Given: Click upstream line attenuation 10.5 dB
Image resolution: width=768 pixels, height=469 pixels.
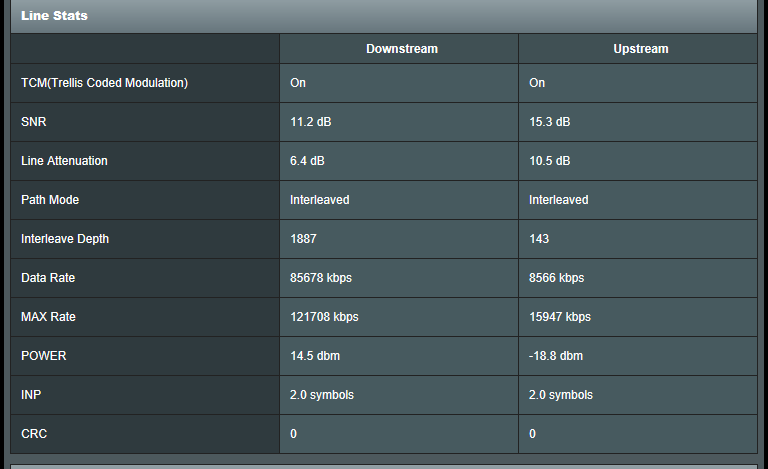Looking at the screenshot, I should 550,161.
